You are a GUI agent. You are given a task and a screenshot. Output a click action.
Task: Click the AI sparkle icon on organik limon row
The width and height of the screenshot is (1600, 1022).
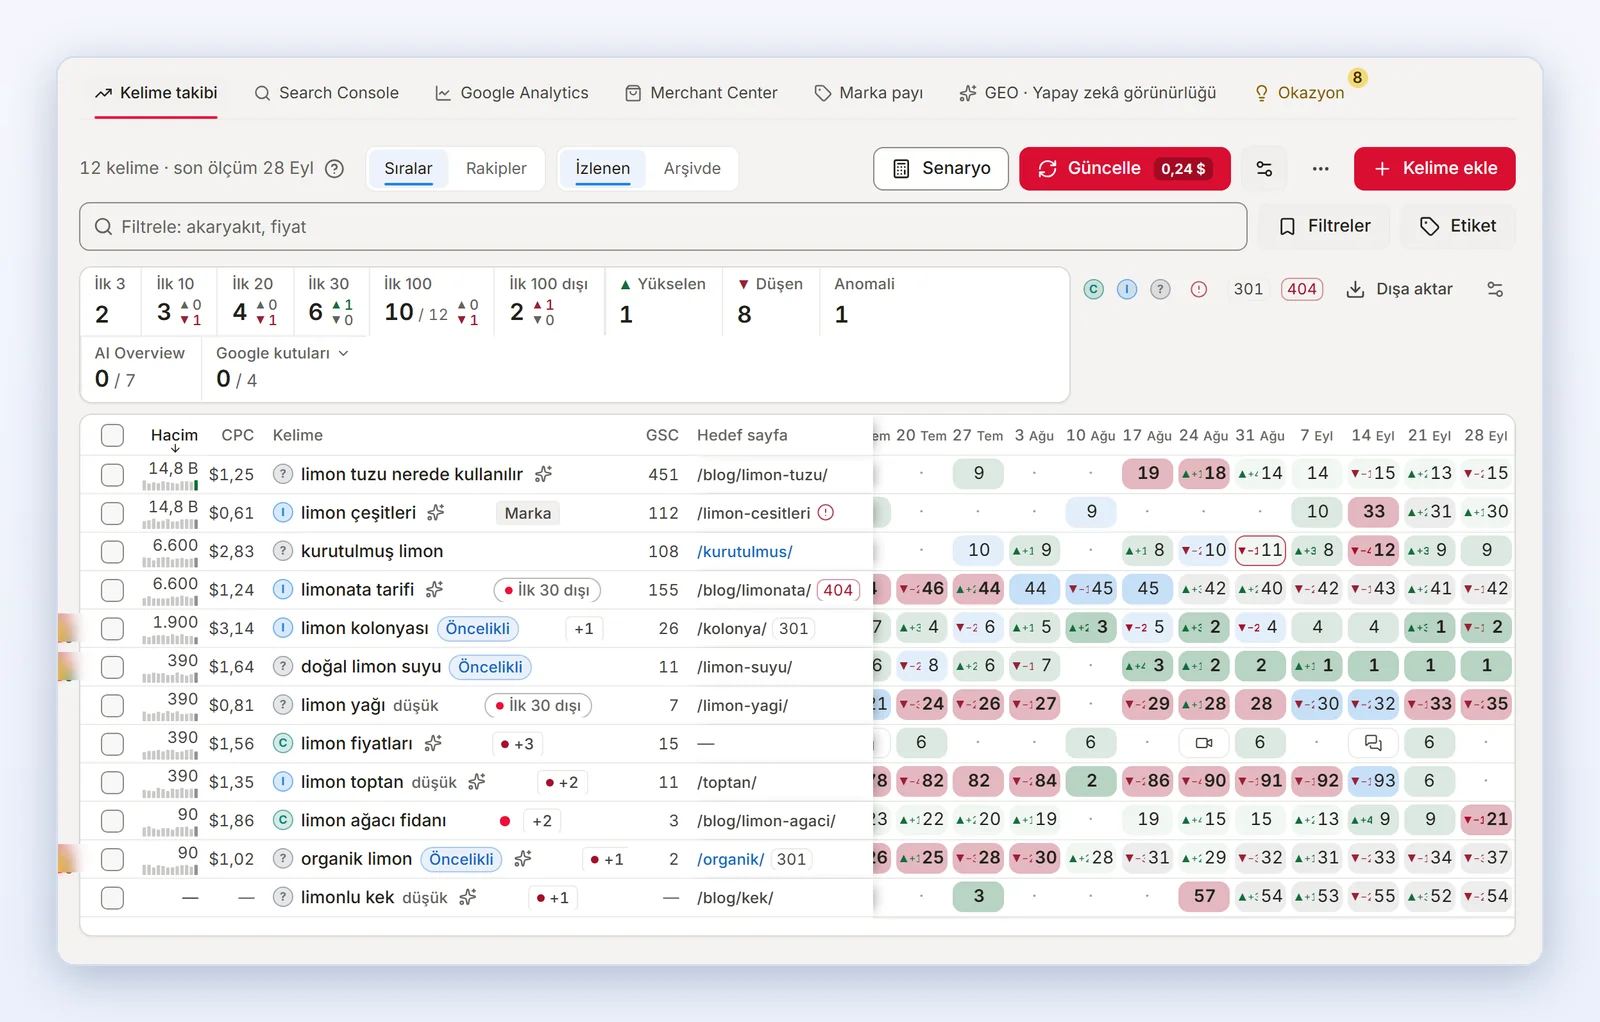pyautogui.click(x=522, y=859)
